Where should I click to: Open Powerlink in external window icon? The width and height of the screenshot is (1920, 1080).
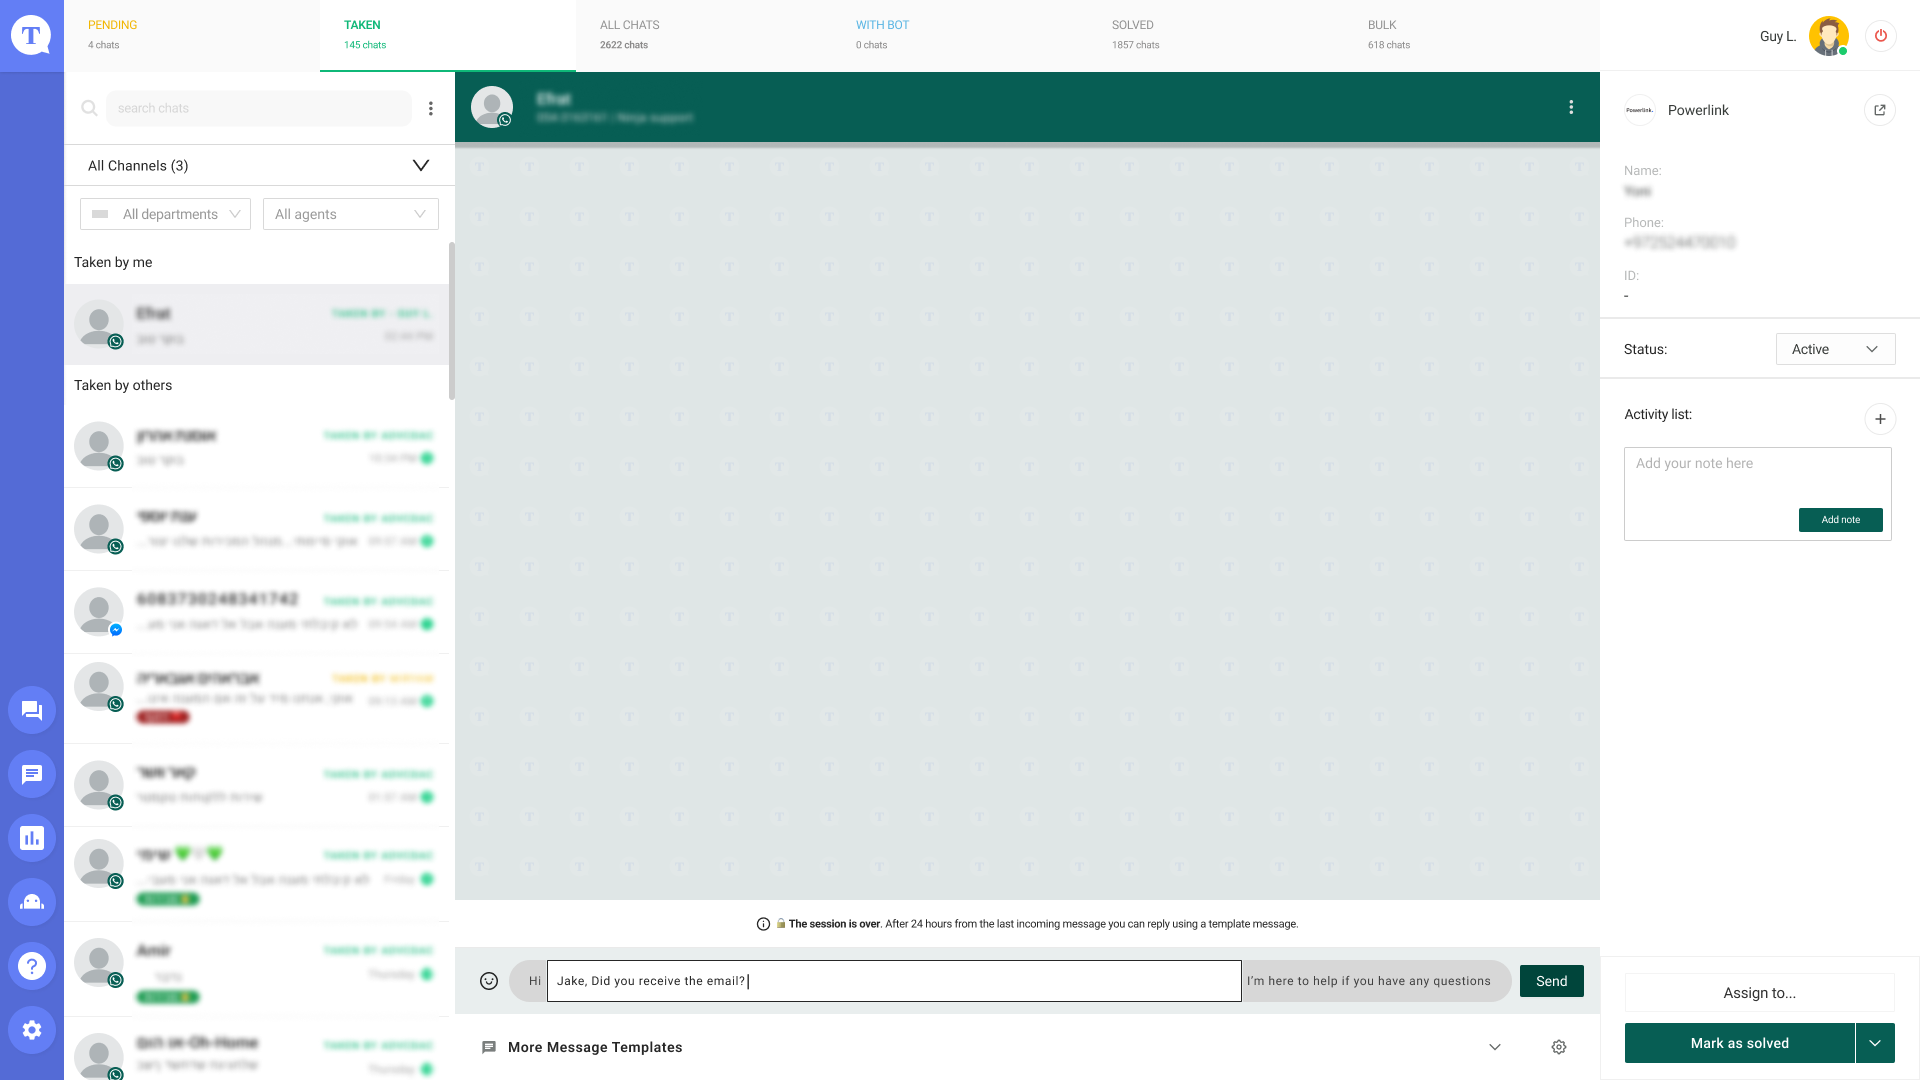[1880, 110]
